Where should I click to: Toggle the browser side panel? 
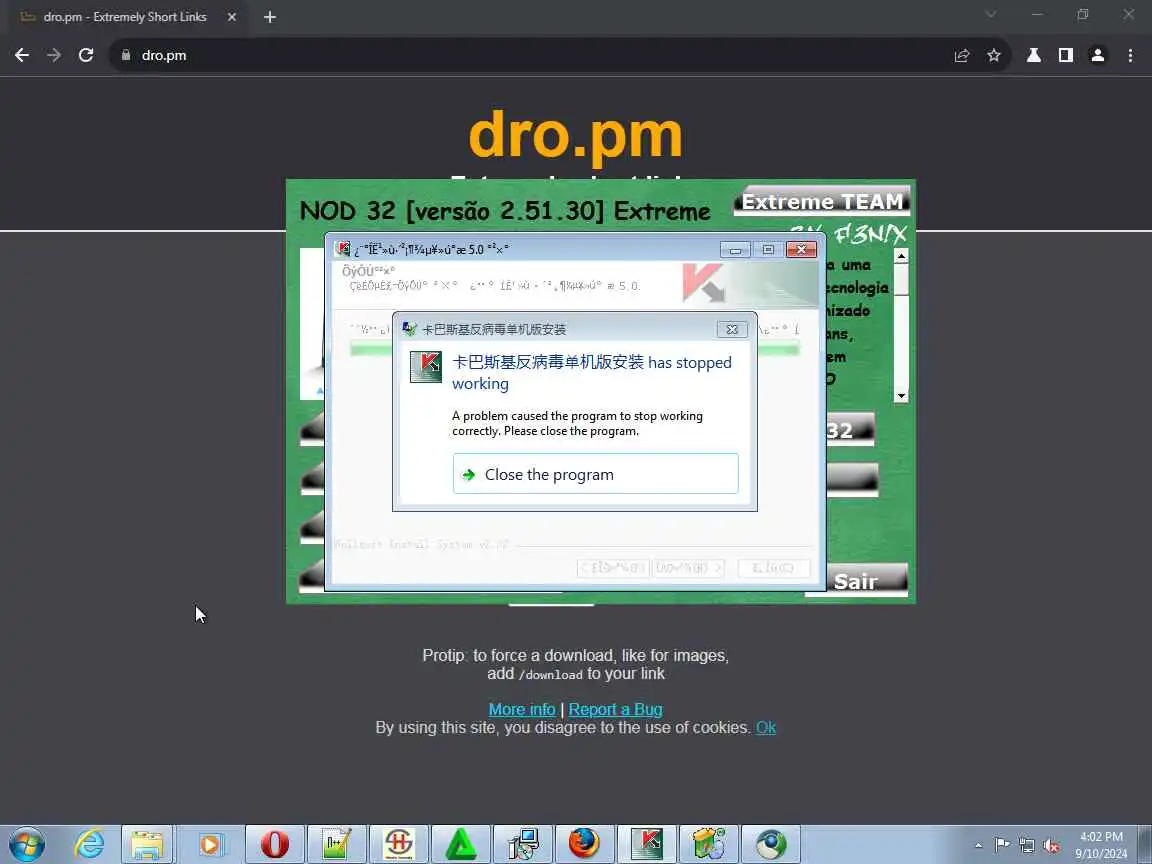pos(1066,55)
